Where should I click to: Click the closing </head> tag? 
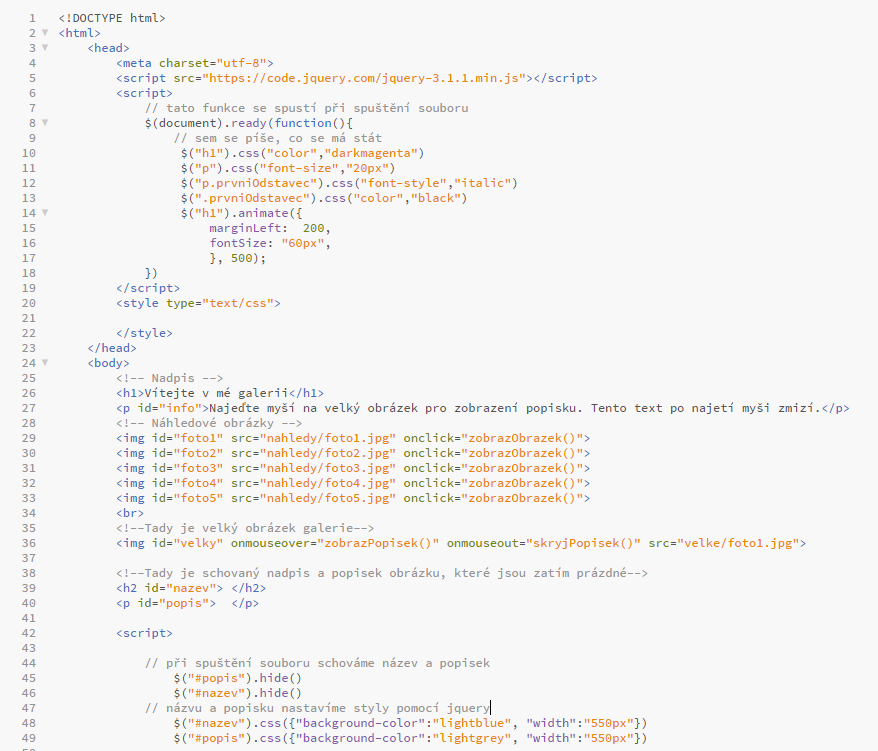tap(112, 348)
